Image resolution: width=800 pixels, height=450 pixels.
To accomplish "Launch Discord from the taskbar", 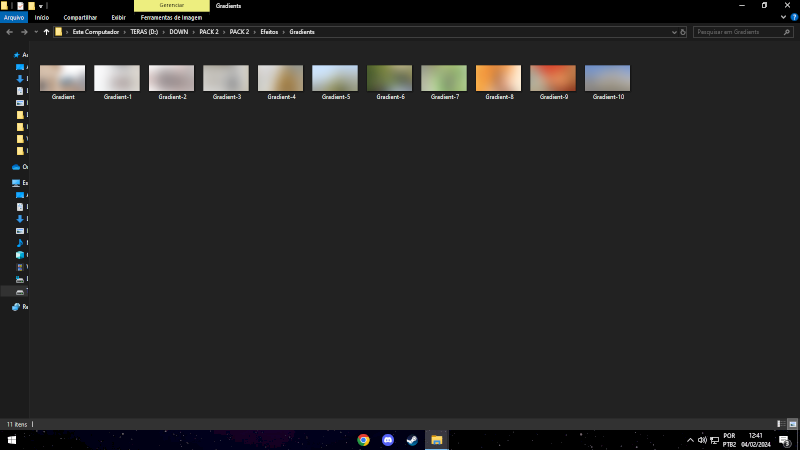I will (x=388, y=440).
